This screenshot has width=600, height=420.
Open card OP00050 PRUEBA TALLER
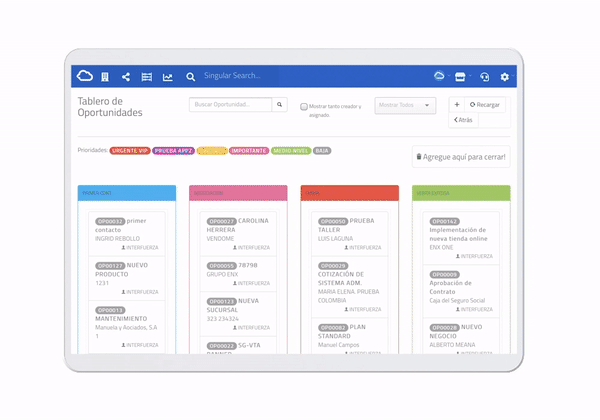pyautogui.click(x=349, y=234)
